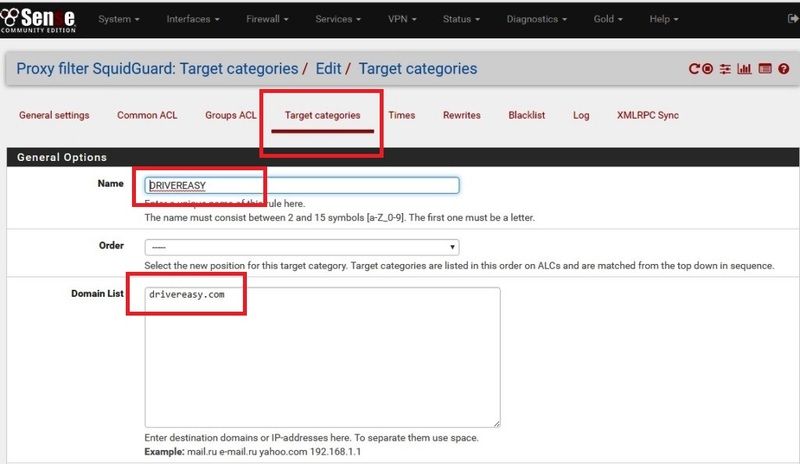The width and height of the screenshot is (800, 464).
Task: Click the stop service icon
Action: click(x=707, y=68)
